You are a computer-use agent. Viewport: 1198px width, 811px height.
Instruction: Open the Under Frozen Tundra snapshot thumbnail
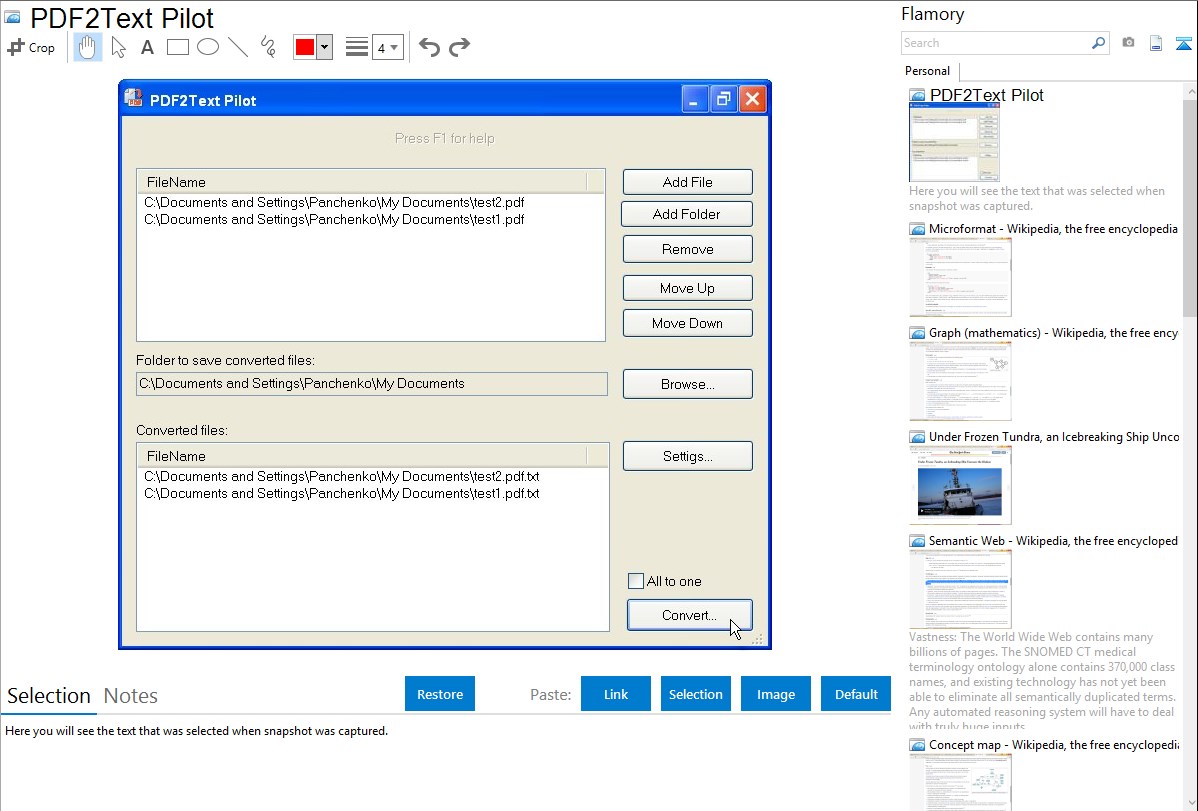coord(960,485)
